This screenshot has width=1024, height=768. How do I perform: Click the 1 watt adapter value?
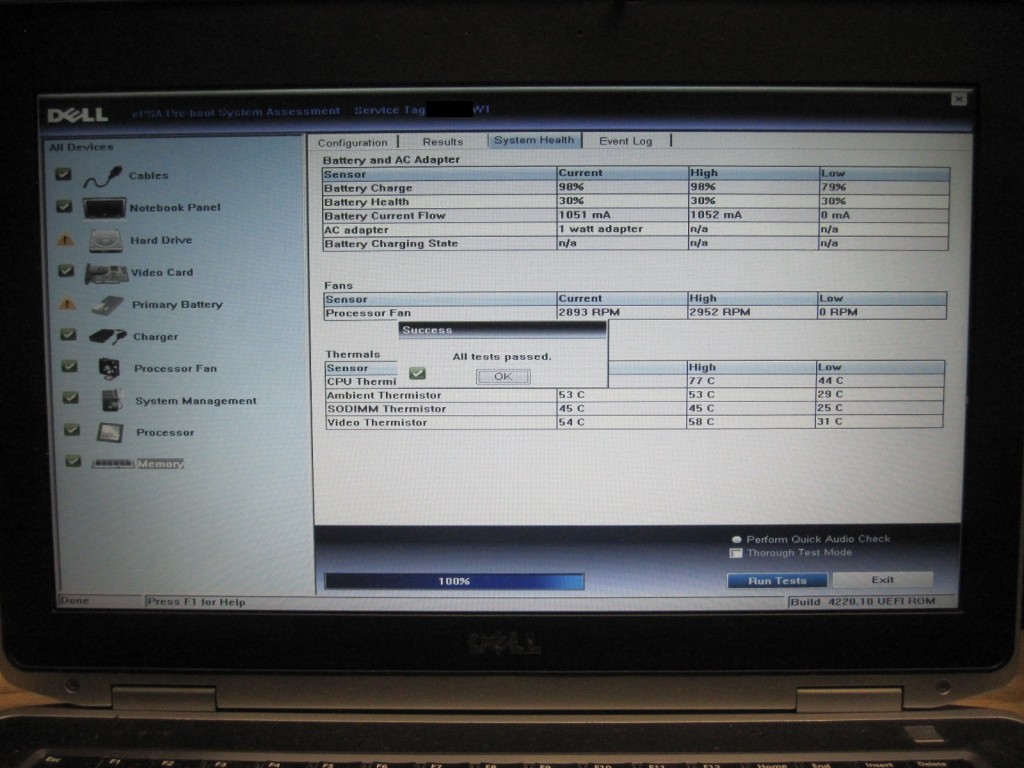[601, 229]
